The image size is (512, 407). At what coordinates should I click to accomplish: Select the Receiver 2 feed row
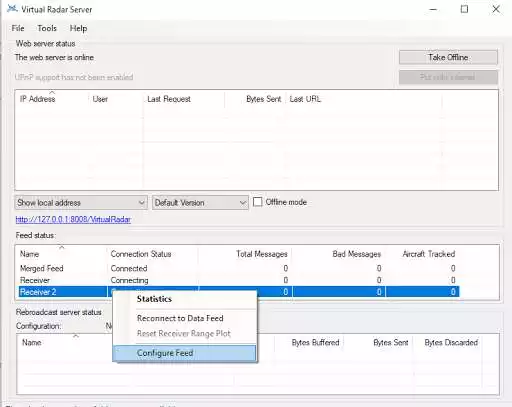(239, 292)
